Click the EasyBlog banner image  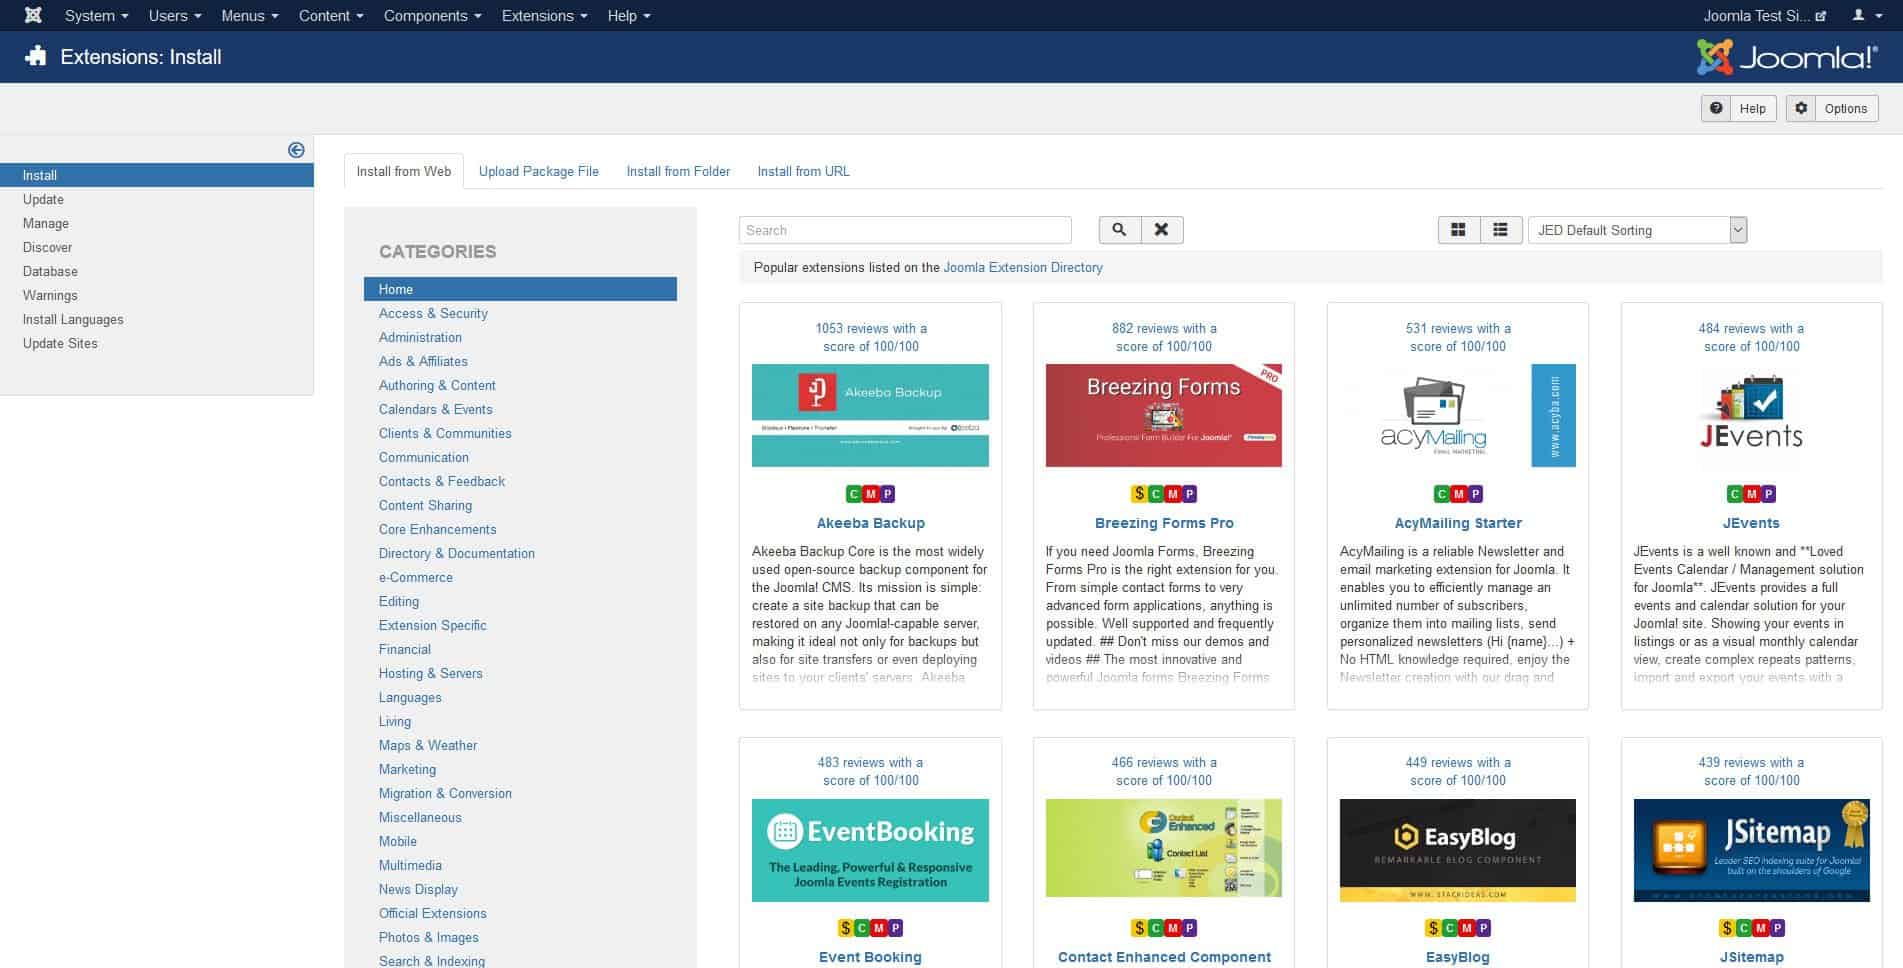point(1457,850)
